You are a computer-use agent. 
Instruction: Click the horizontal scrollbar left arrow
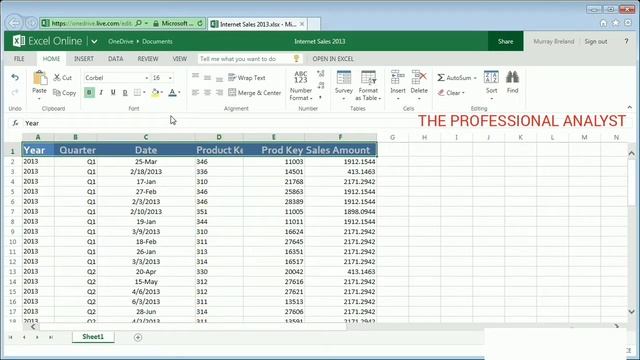click(33, 327)
